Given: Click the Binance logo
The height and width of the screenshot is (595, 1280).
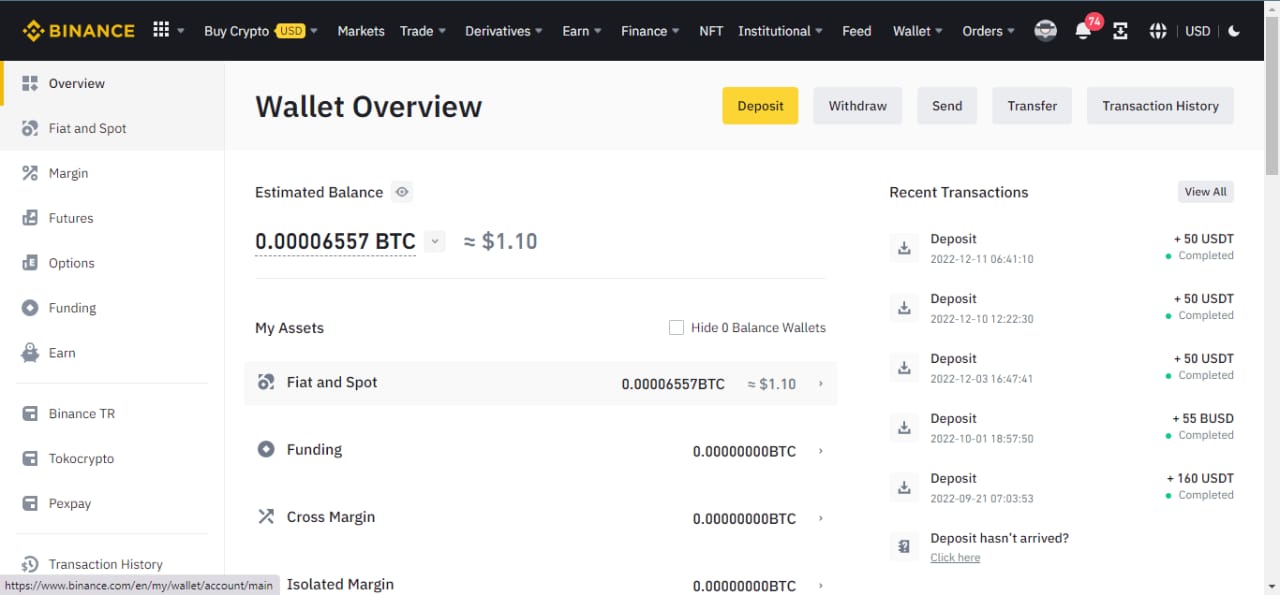Looking at the screenshot, I should (x=78, y=30).
